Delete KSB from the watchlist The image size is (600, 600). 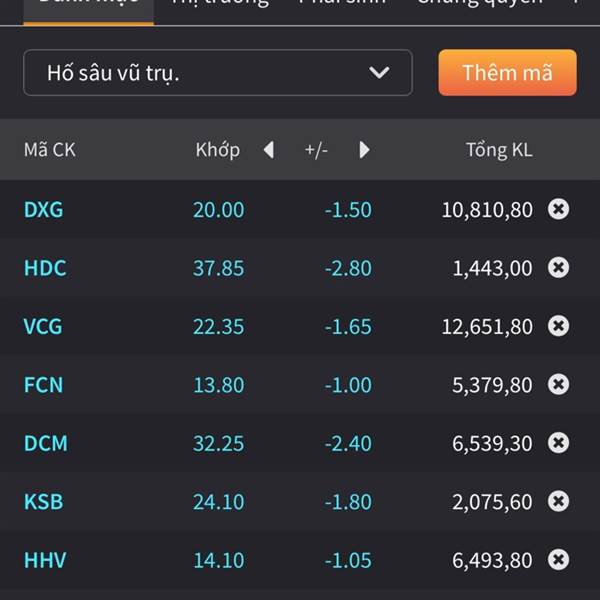[558, 501]
